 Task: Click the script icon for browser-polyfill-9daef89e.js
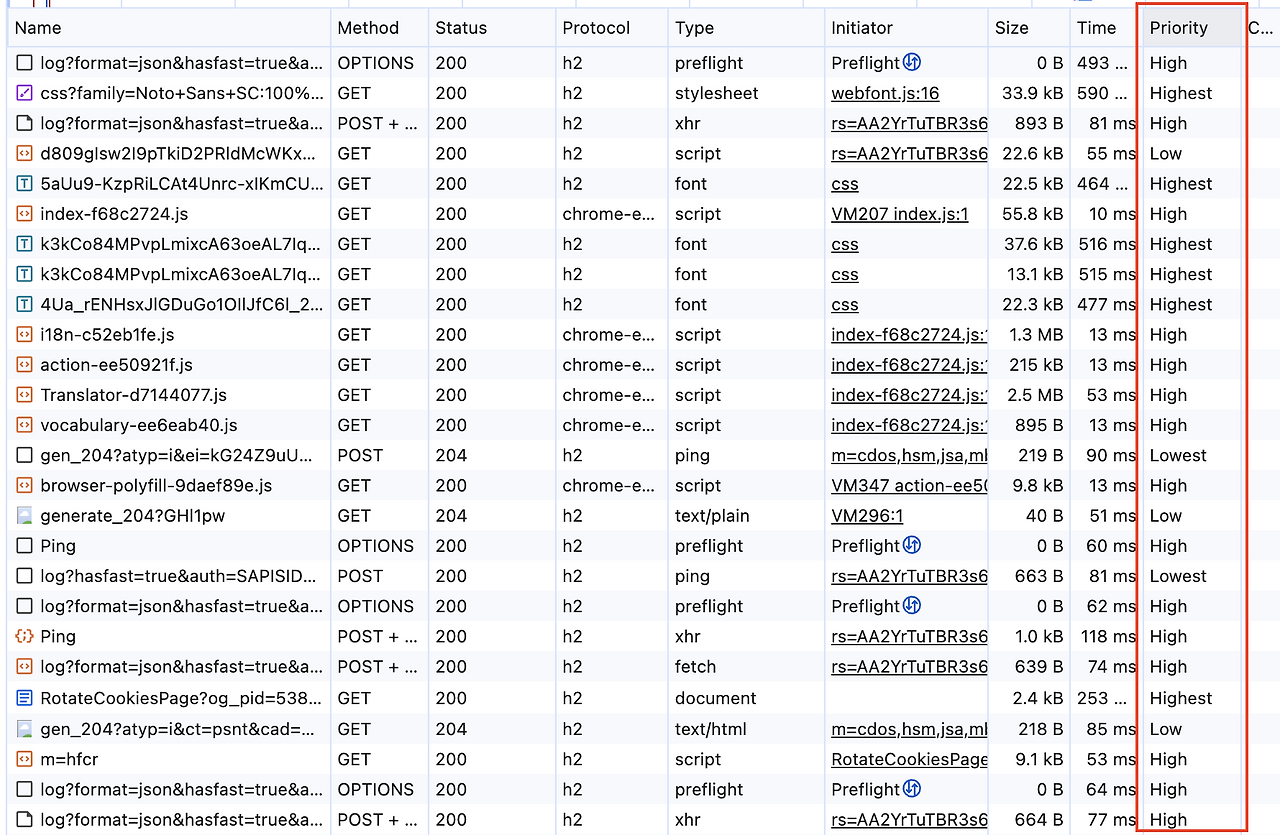click(x=24, y=485)
